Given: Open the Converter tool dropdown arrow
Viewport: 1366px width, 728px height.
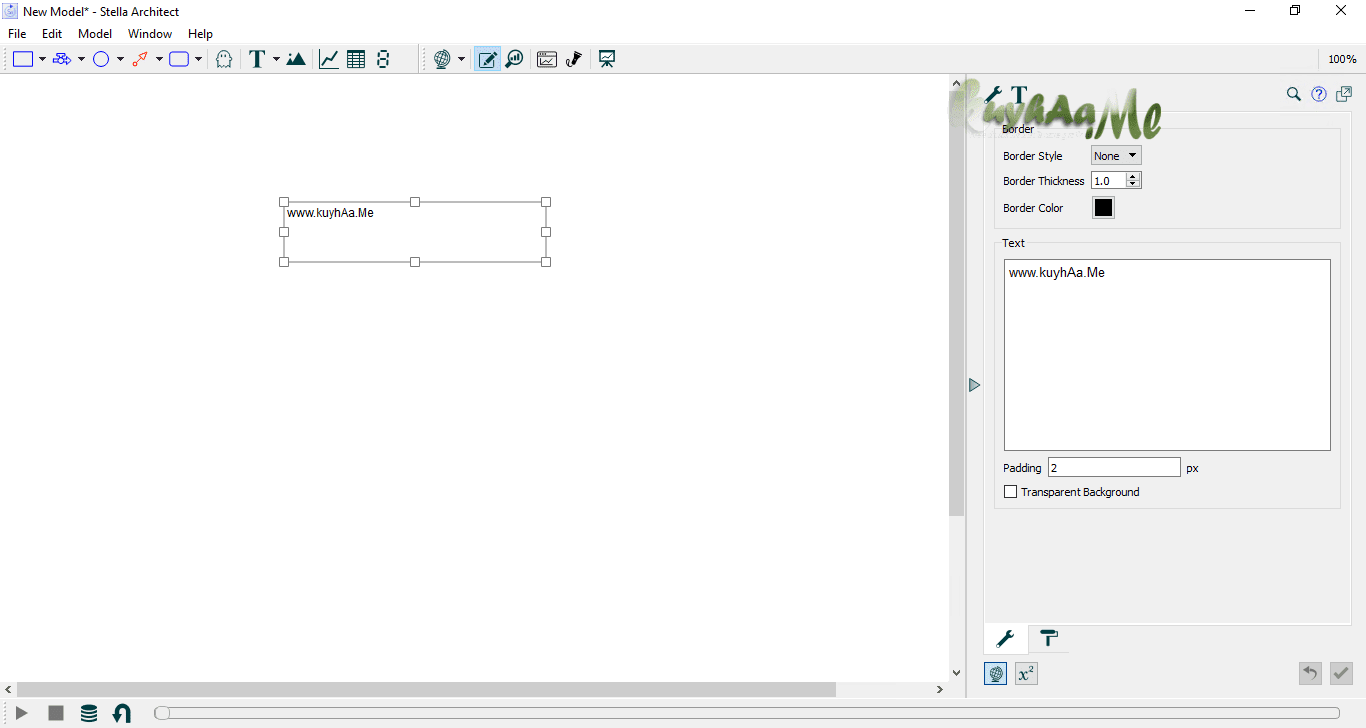Looking at the screenshot, I should pos(120,60).
